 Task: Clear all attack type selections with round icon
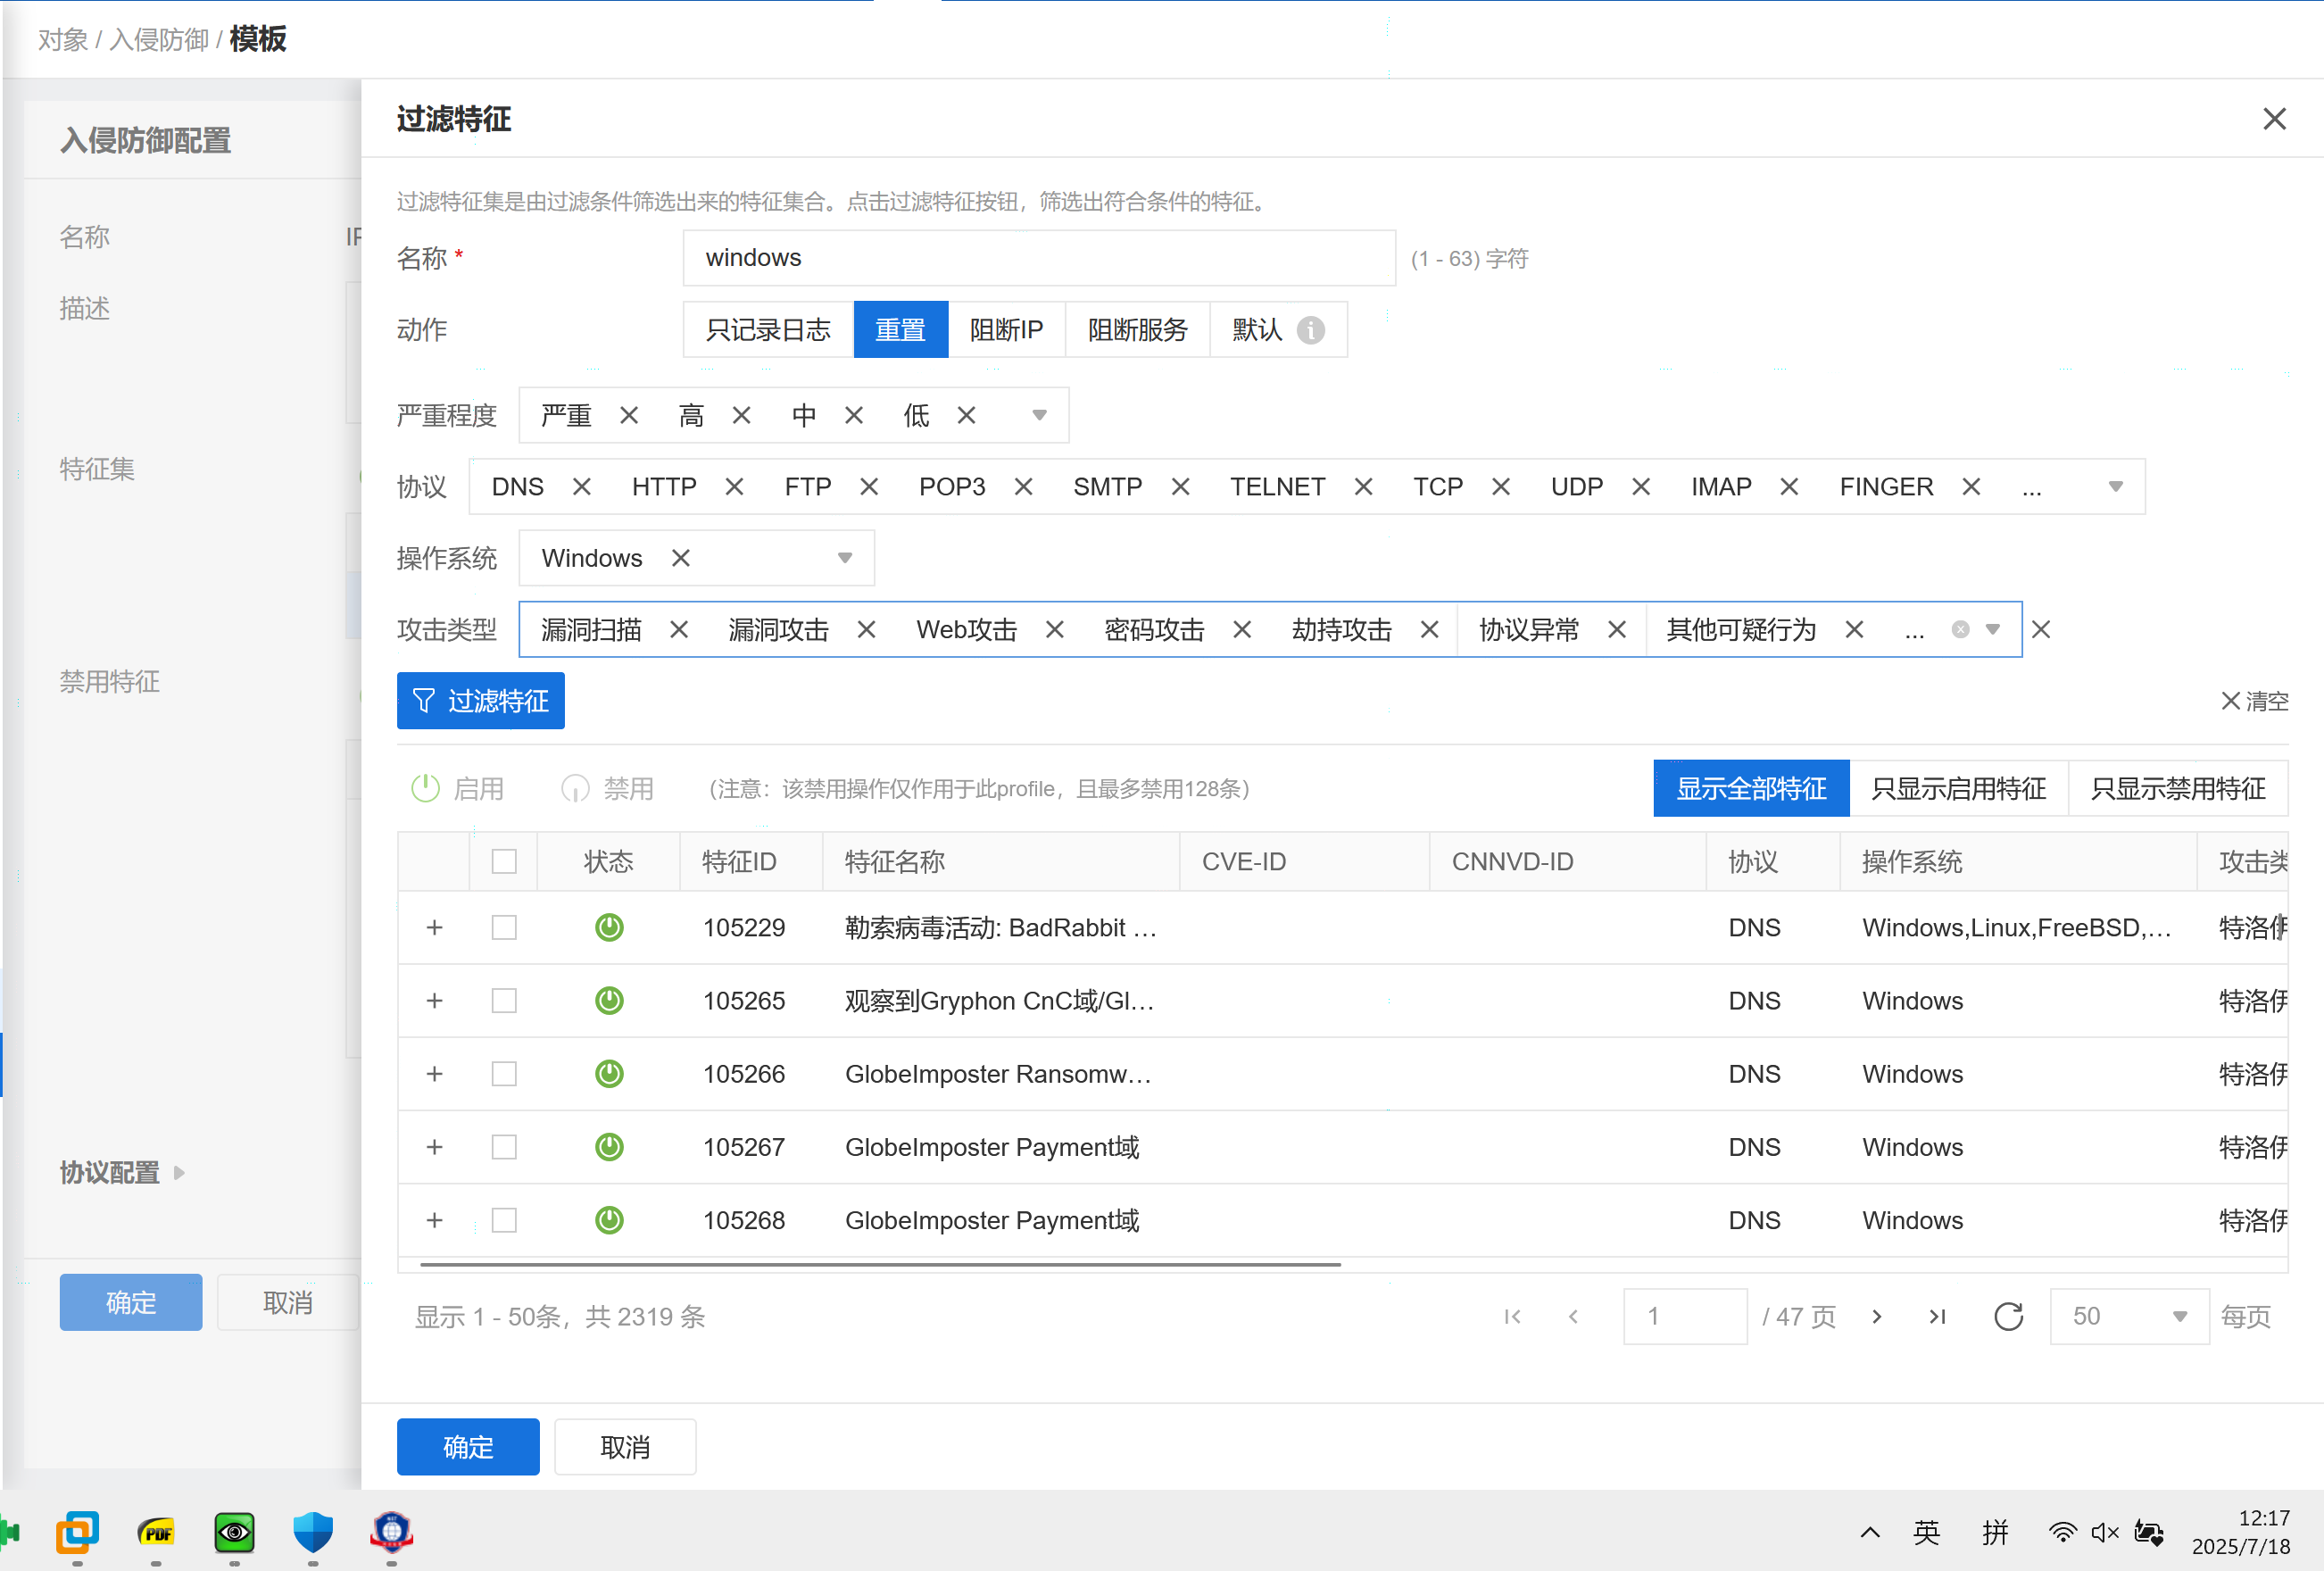point(1960,630)
